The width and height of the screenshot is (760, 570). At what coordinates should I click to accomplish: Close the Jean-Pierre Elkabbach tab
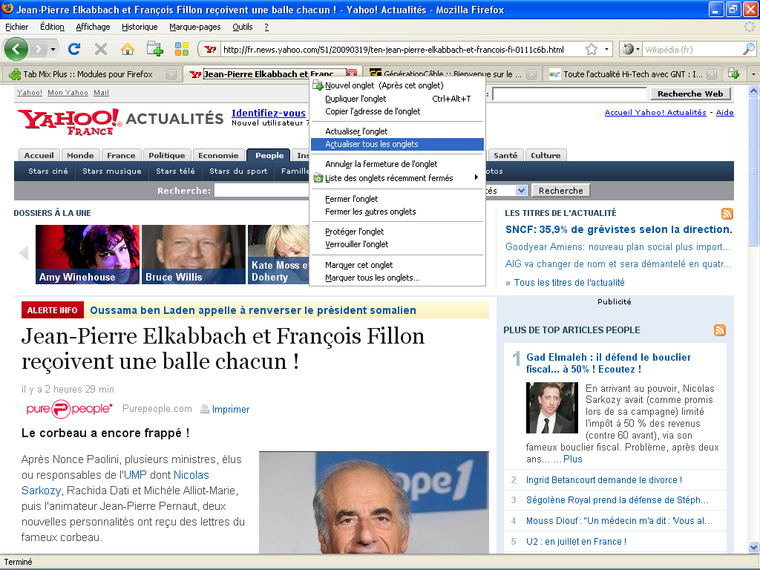click(352, 74)
